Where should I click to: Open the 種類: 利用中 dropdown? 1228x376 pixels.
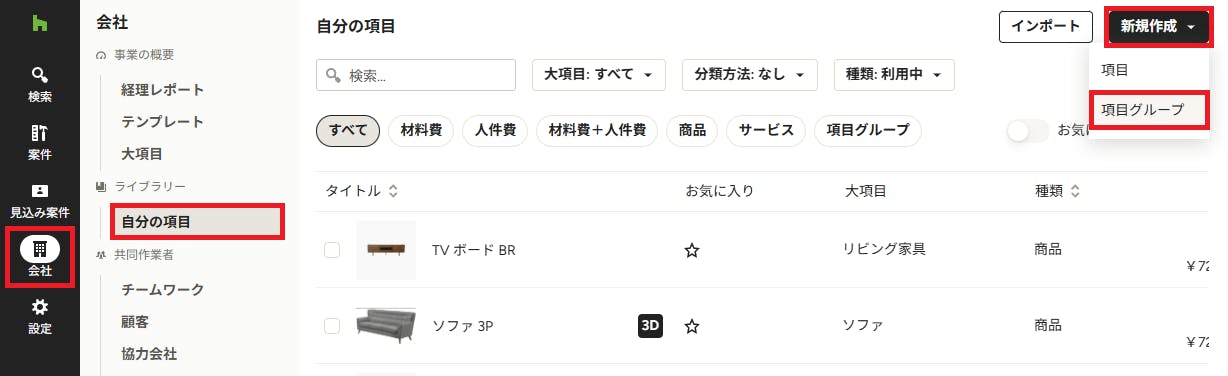pos(894,75)
